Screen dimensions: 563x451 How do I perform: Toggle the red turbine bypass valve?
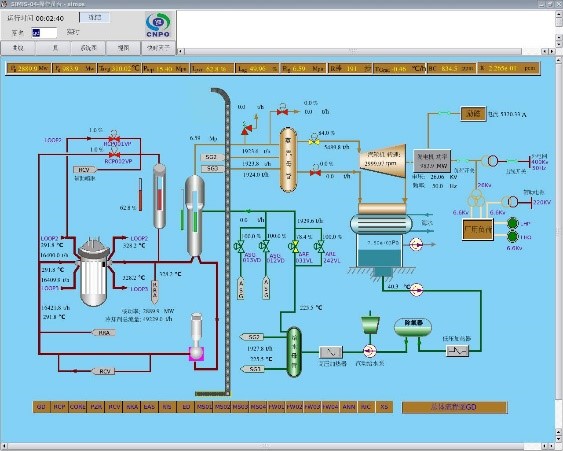pos(315,172)
